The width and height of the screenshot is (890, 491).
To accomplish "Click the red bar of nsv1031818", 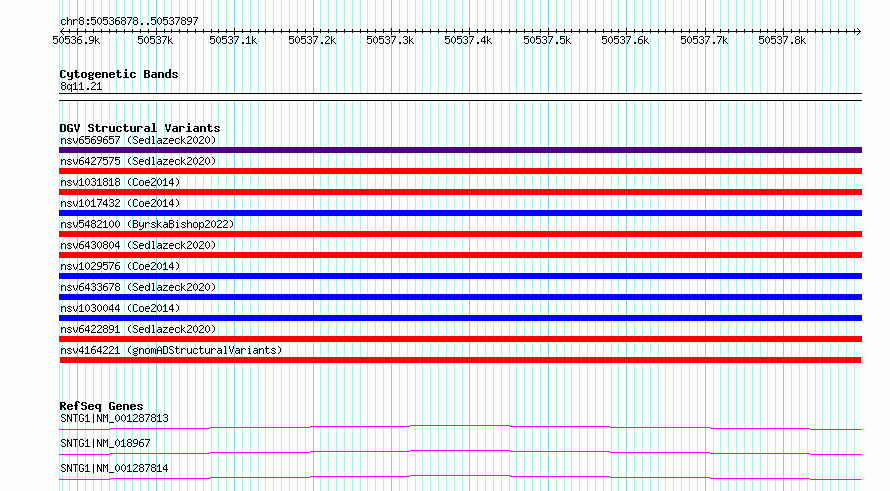I will [460, 192].
